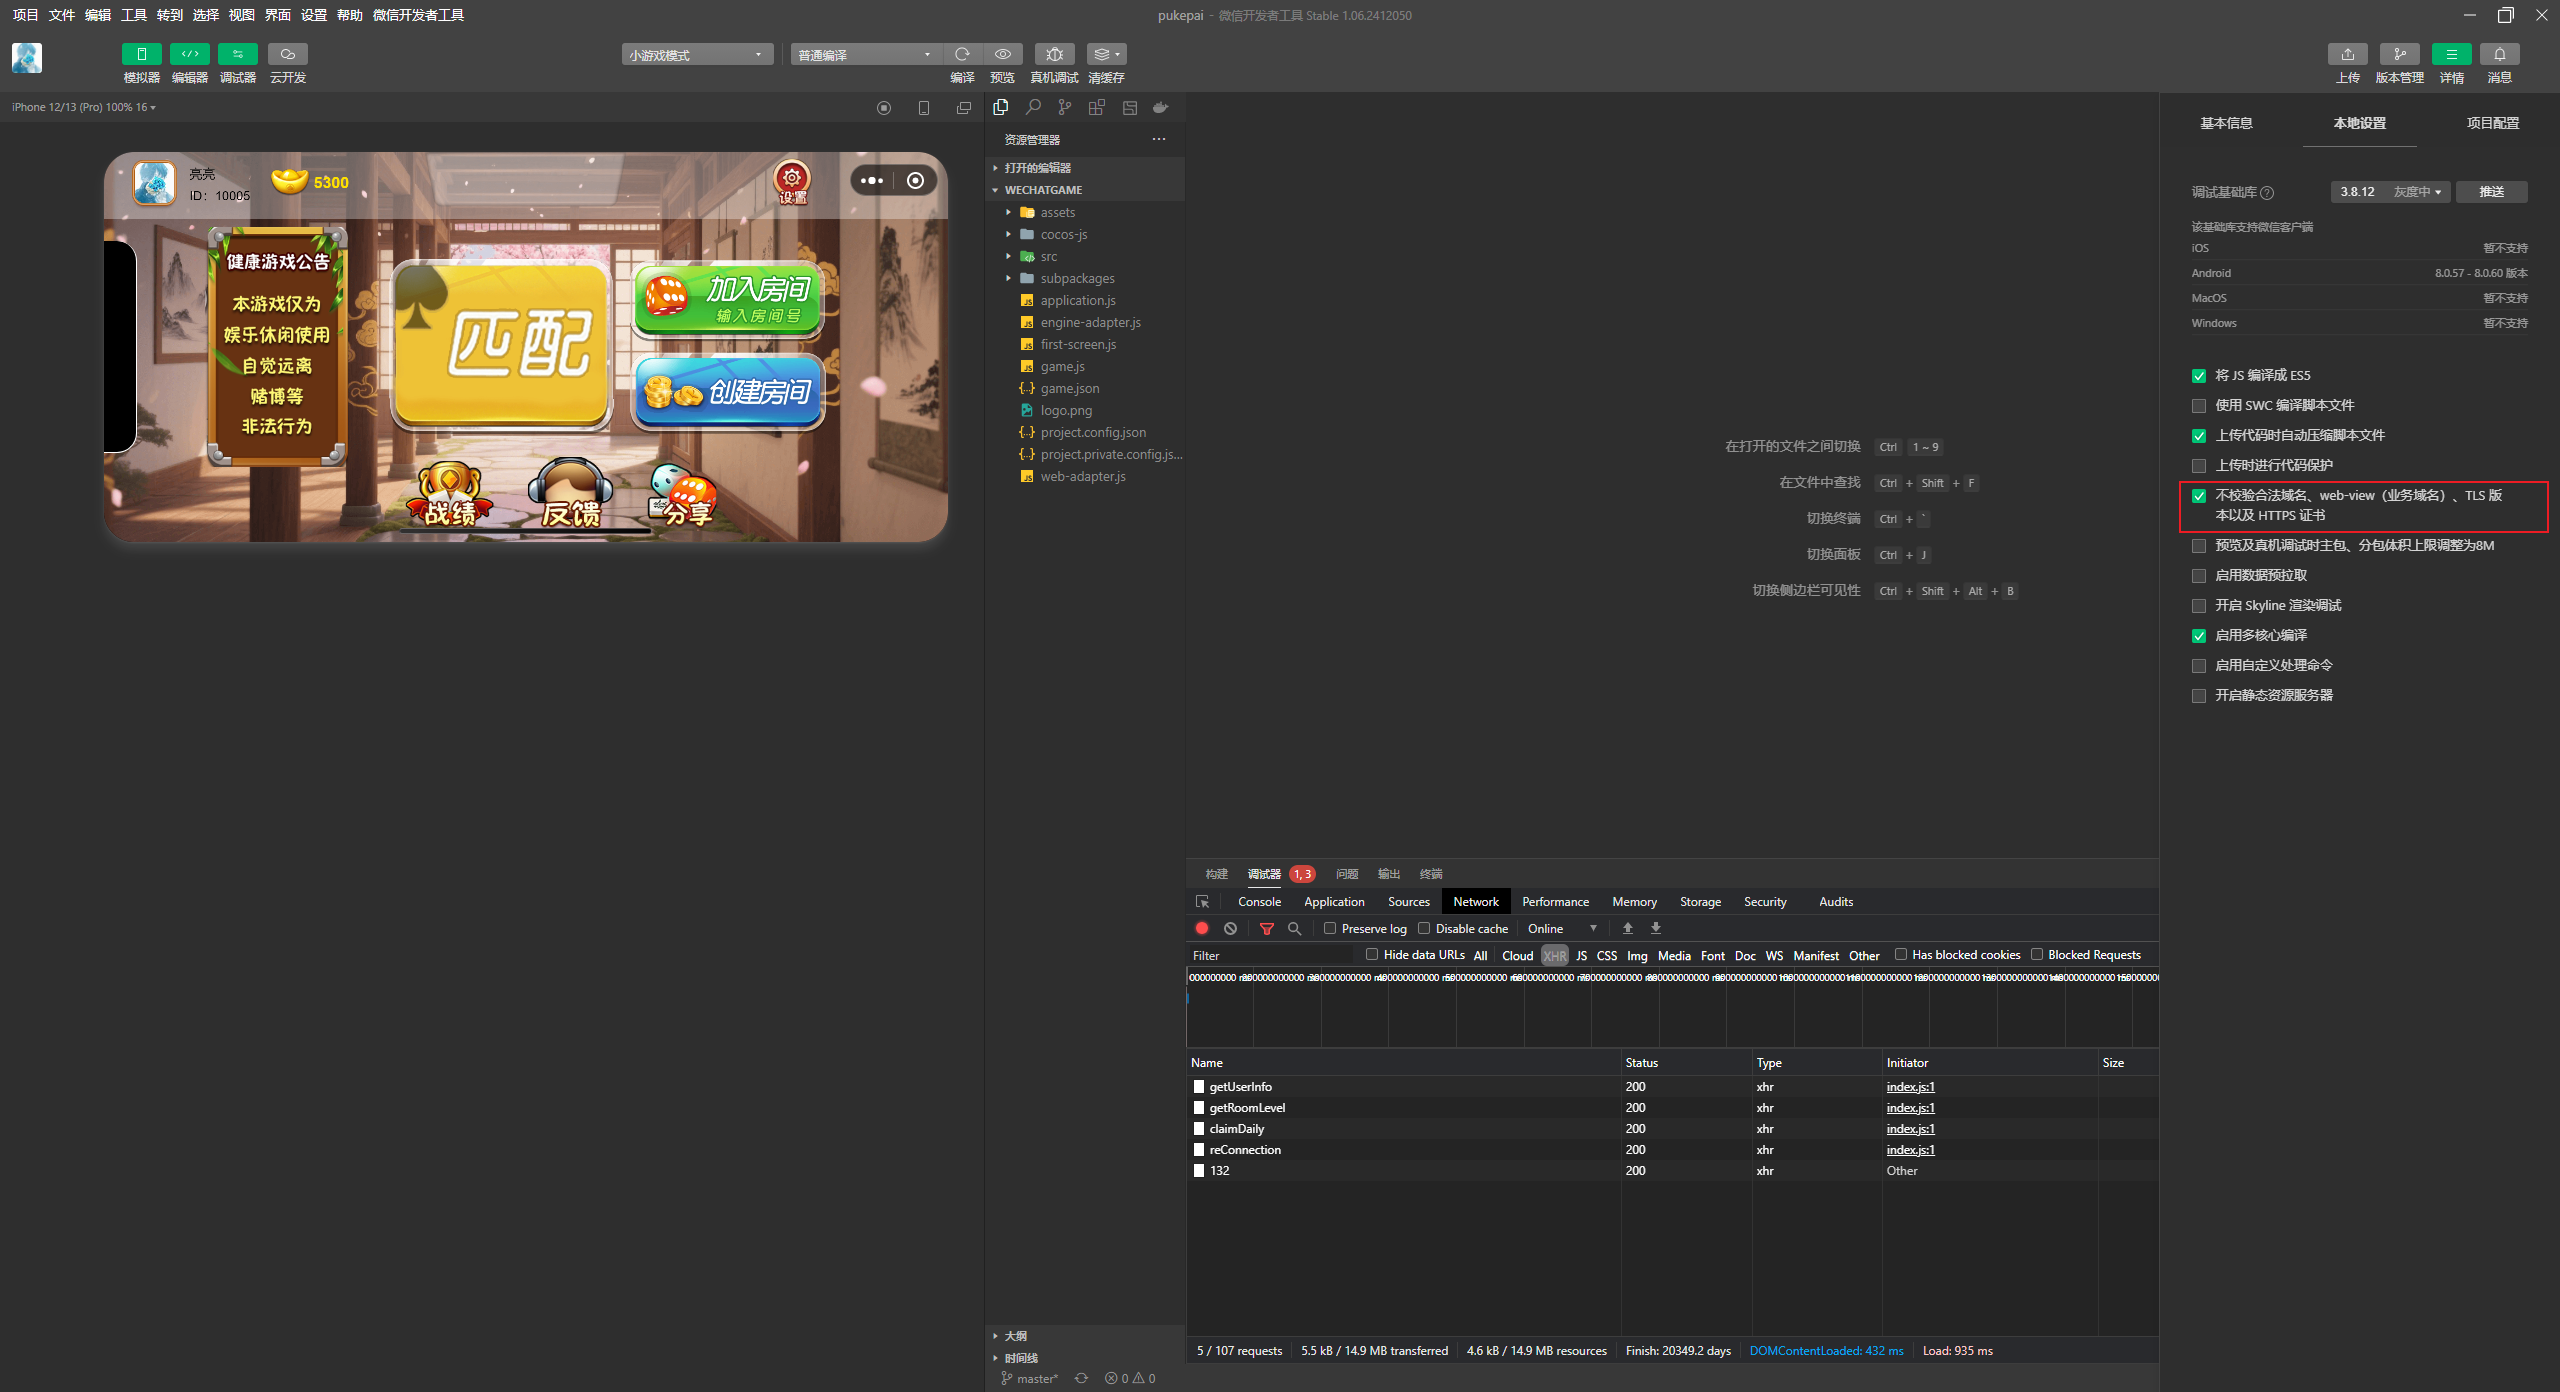This screenshot has width=2560, height=1392.
Task: Clear network log with the clear icon
Action: tap(1230, 928)
